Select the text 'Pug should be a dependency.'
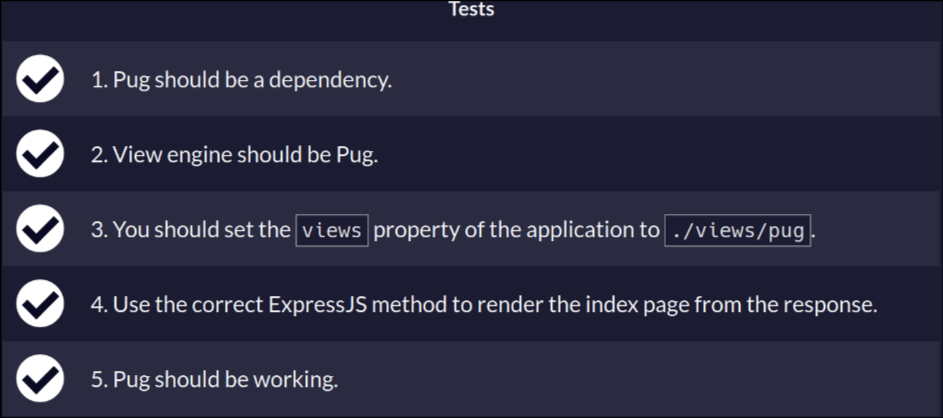This screenshot has height=418, width=943. (x=253, y=80)
